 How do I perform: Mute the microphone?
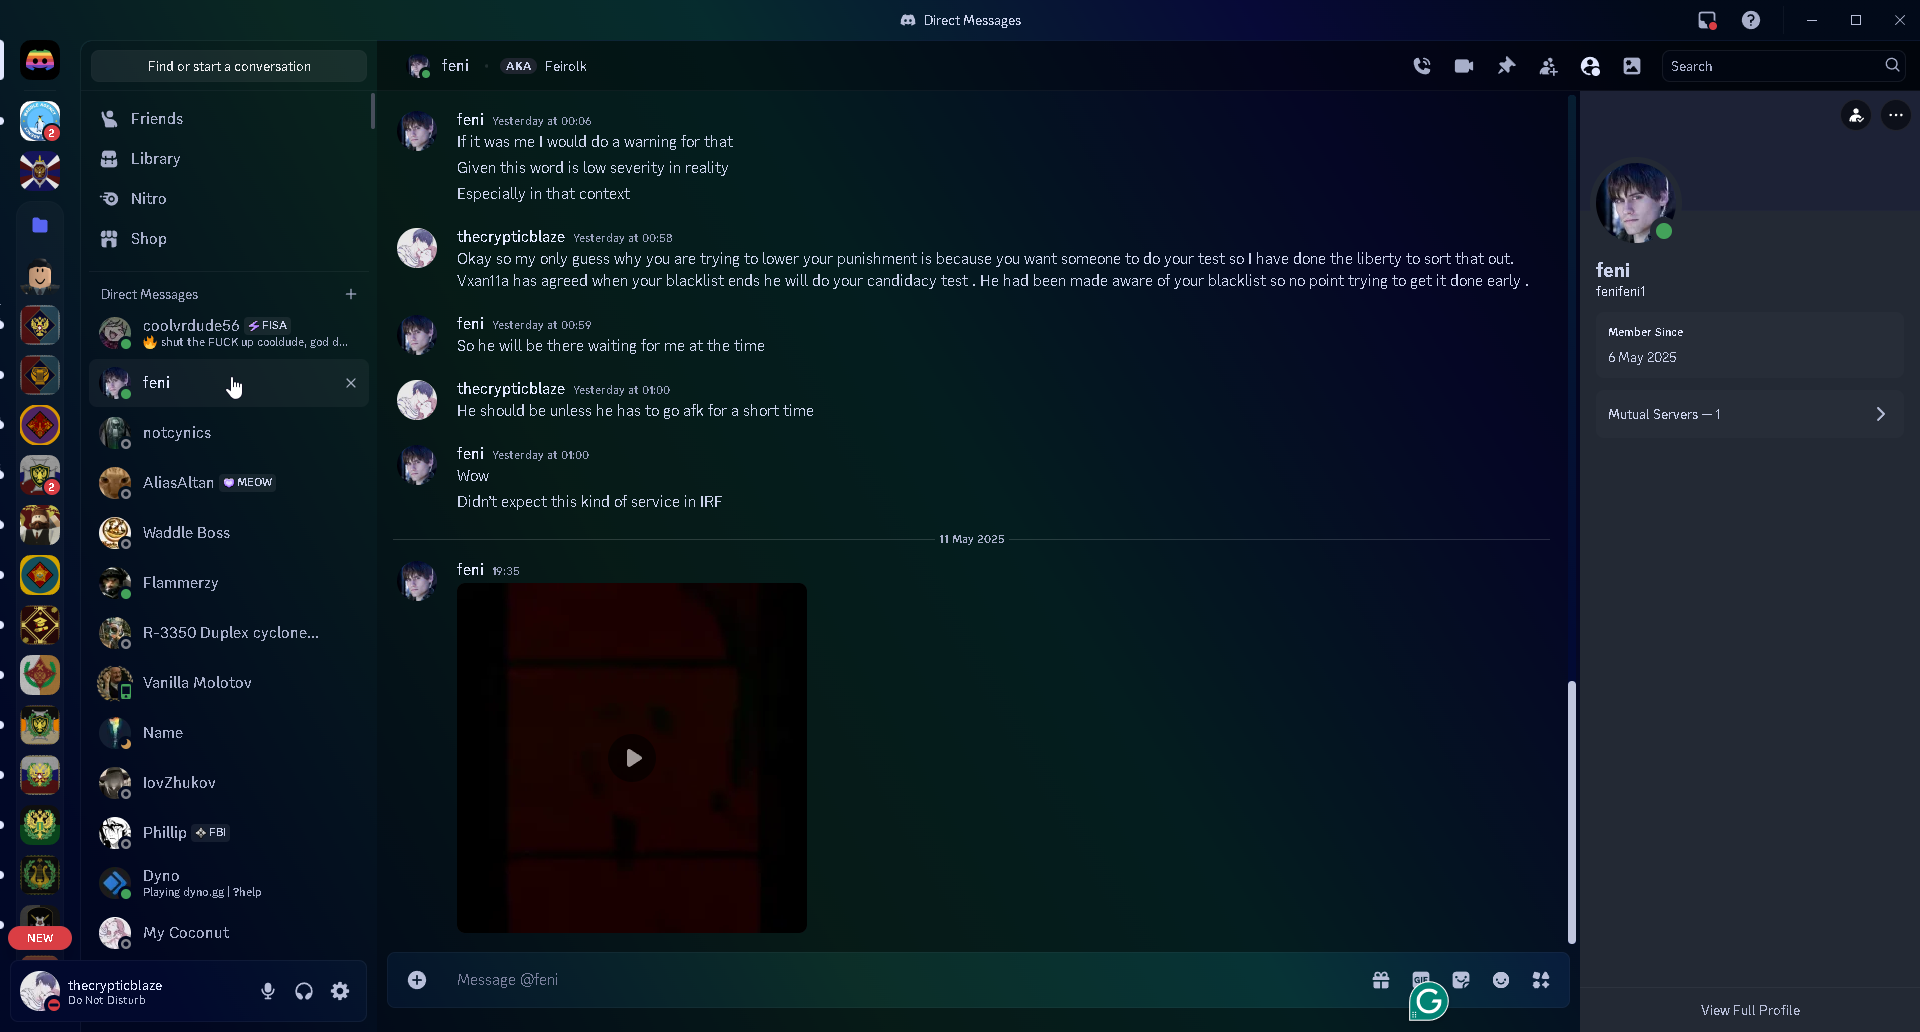(x=268, y=991)
